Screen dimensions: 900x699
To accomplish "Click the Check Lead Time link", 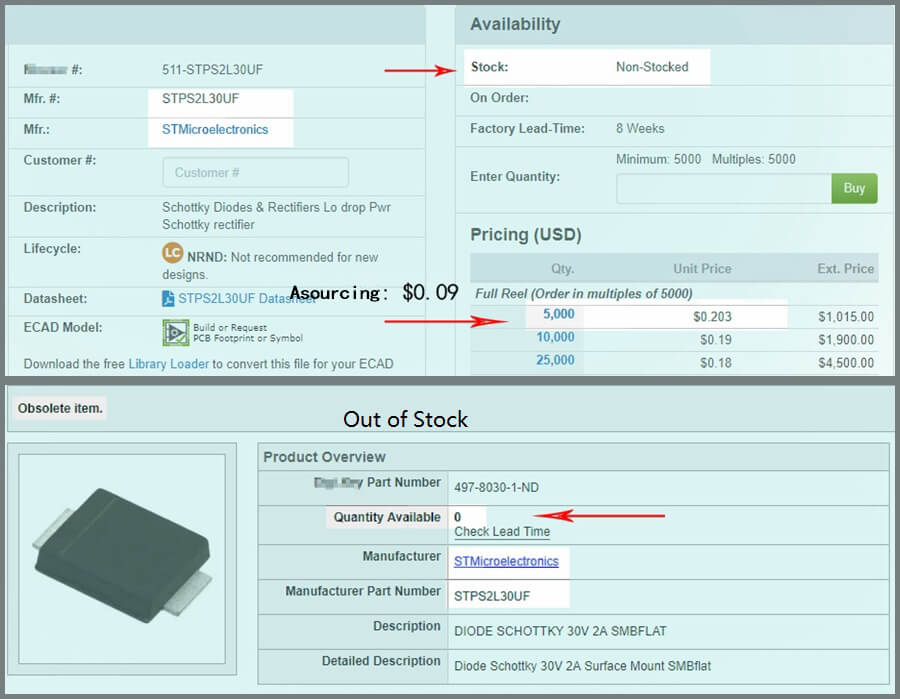I will pos(502,532).
